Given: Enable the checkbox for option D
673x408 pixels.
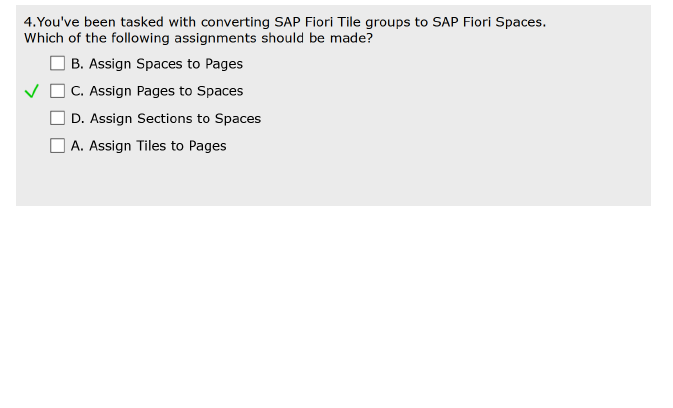Looking at the screenshot, I should point(58,118).
